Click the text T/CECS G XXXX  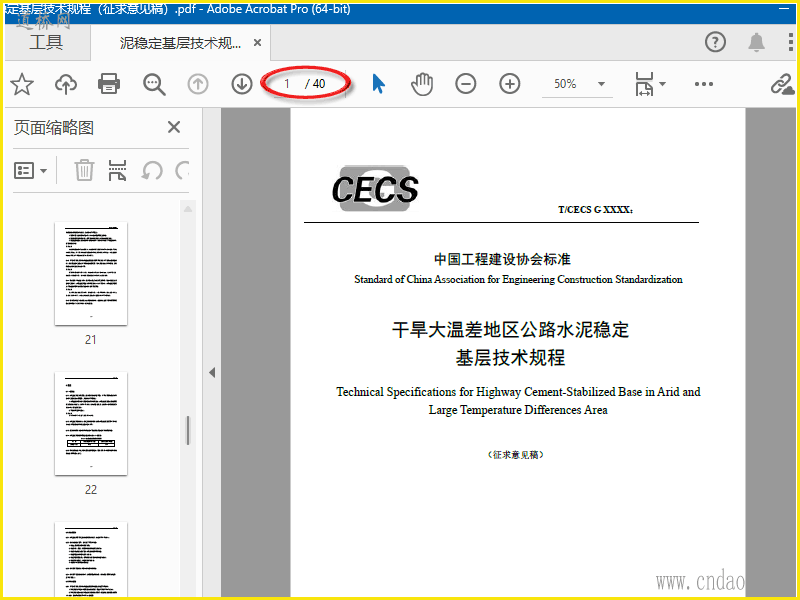(595, 210)
